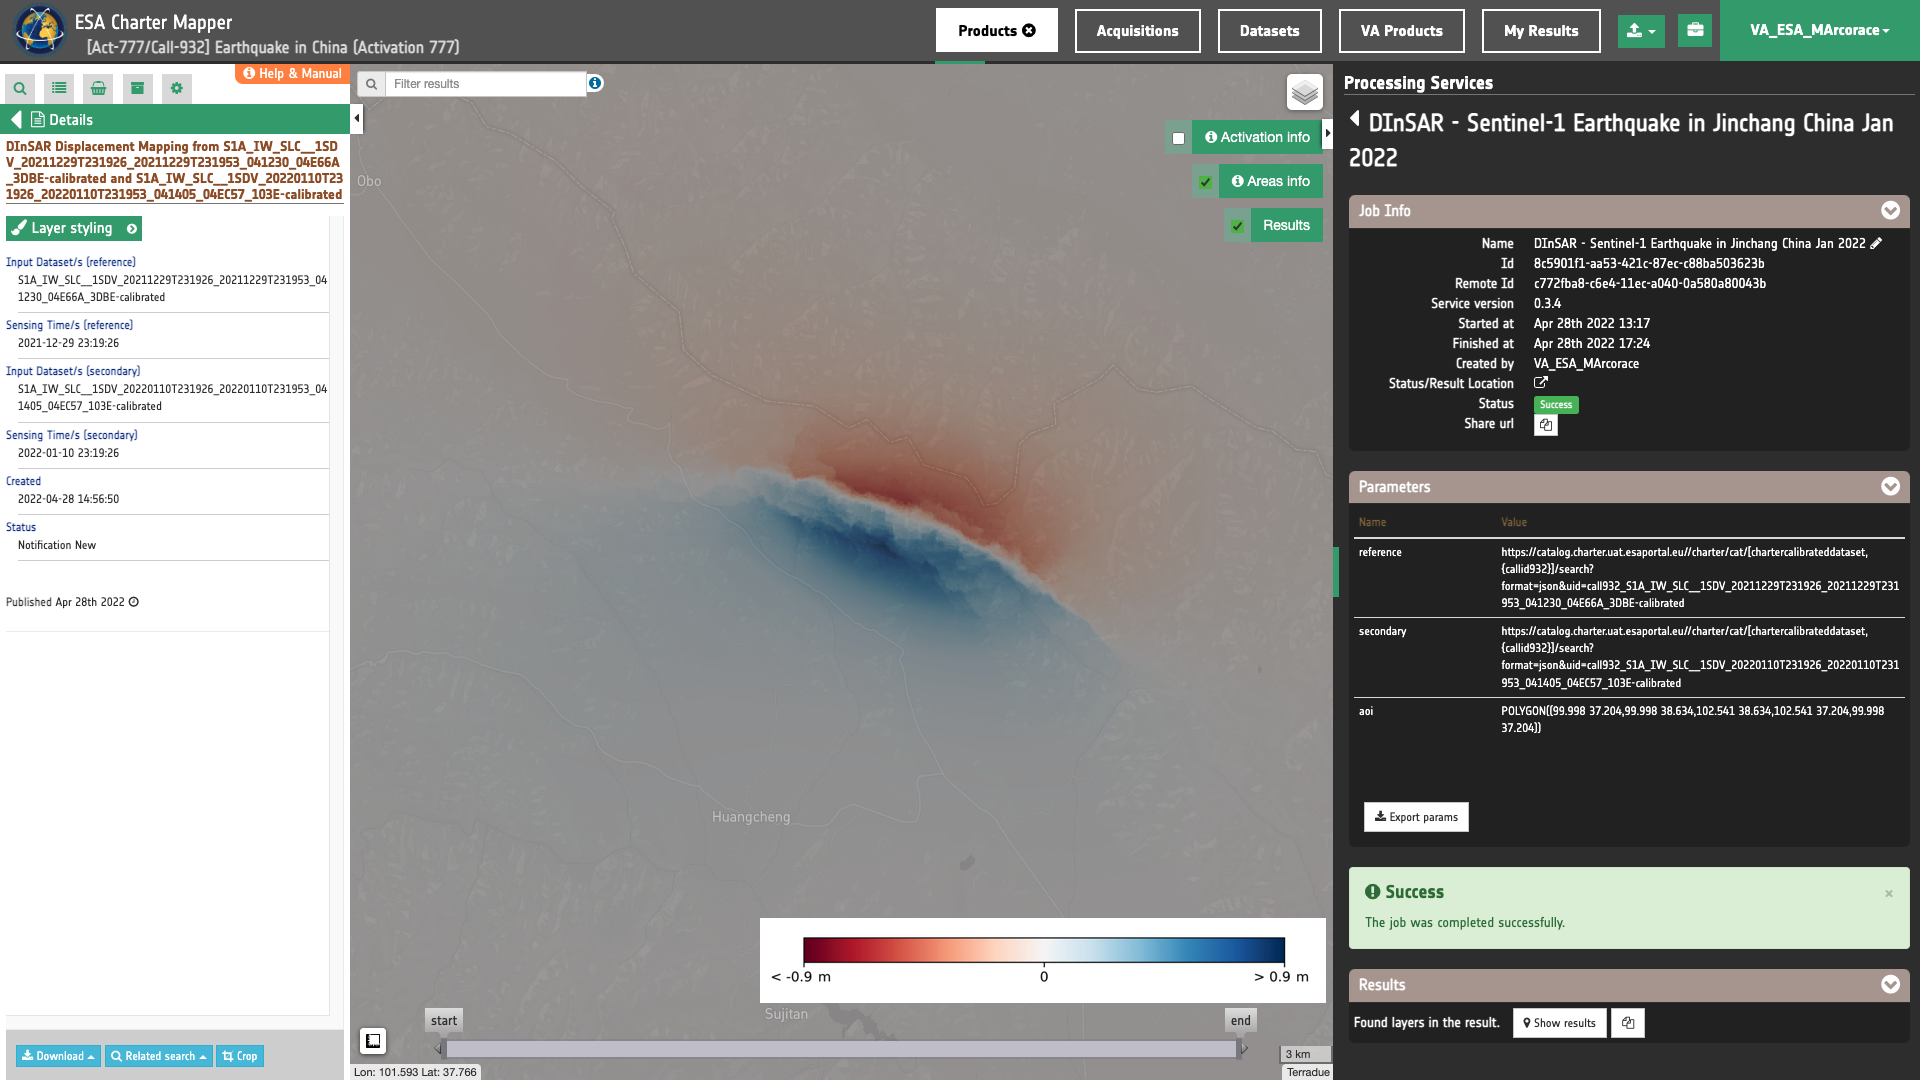The width and height of the screenshot is (1920, 1080).
Task: Click the Activation info button
Action: coord(1257,138)
